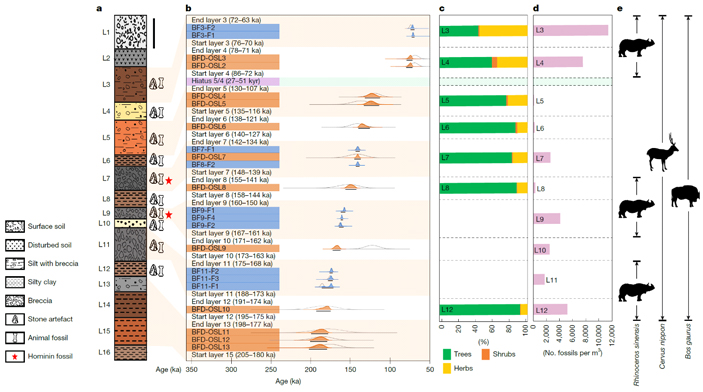Click the panel letter 'b' heading
This screenshot has width=703, height=392.
point(189,8)
